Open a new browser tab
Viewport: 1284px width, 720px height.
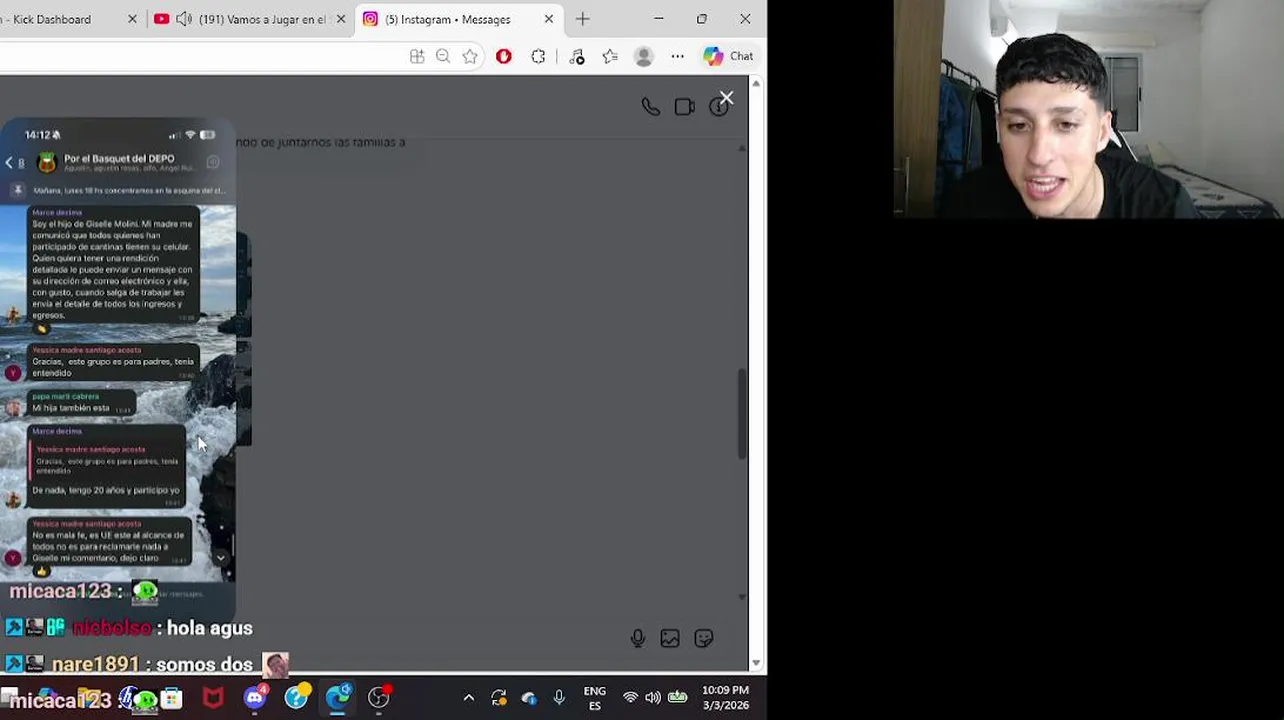(x=583, y=19)
